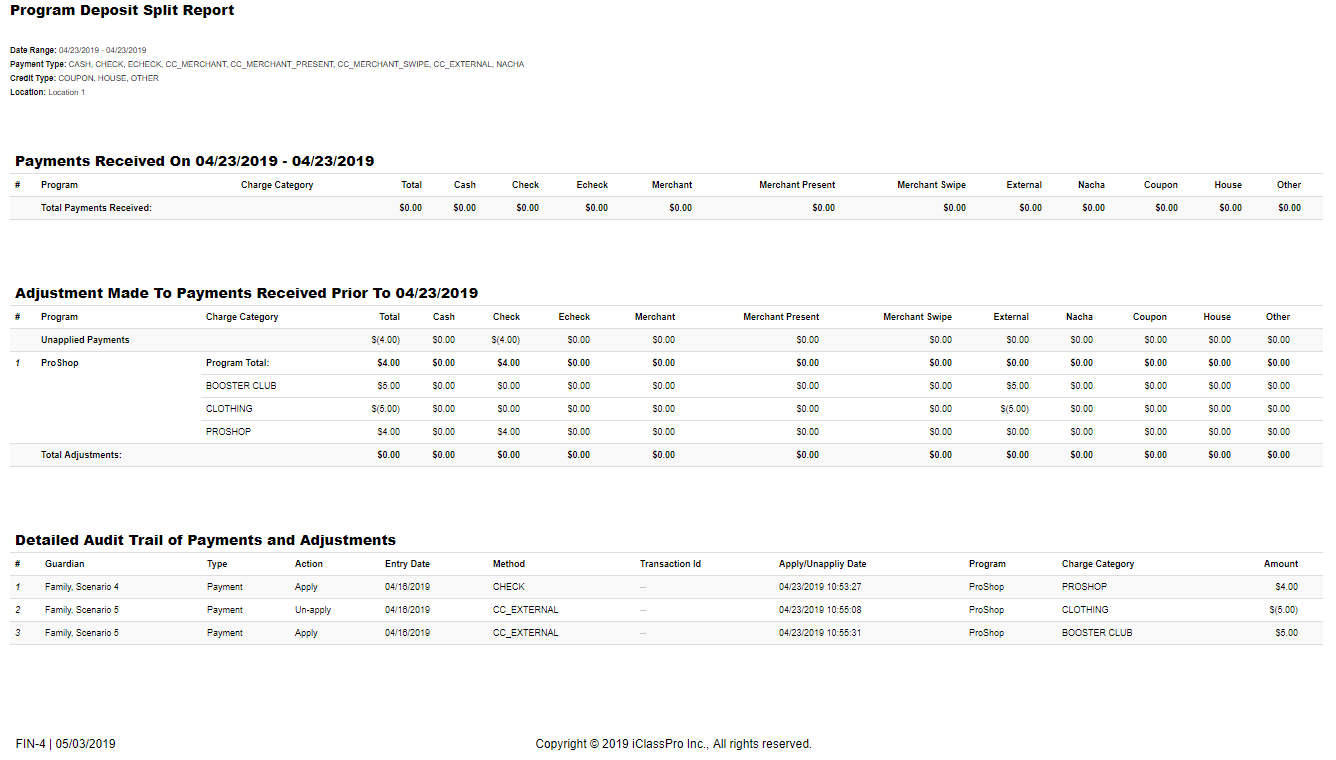Click the External header in Adjustment table

(1011, 317)
